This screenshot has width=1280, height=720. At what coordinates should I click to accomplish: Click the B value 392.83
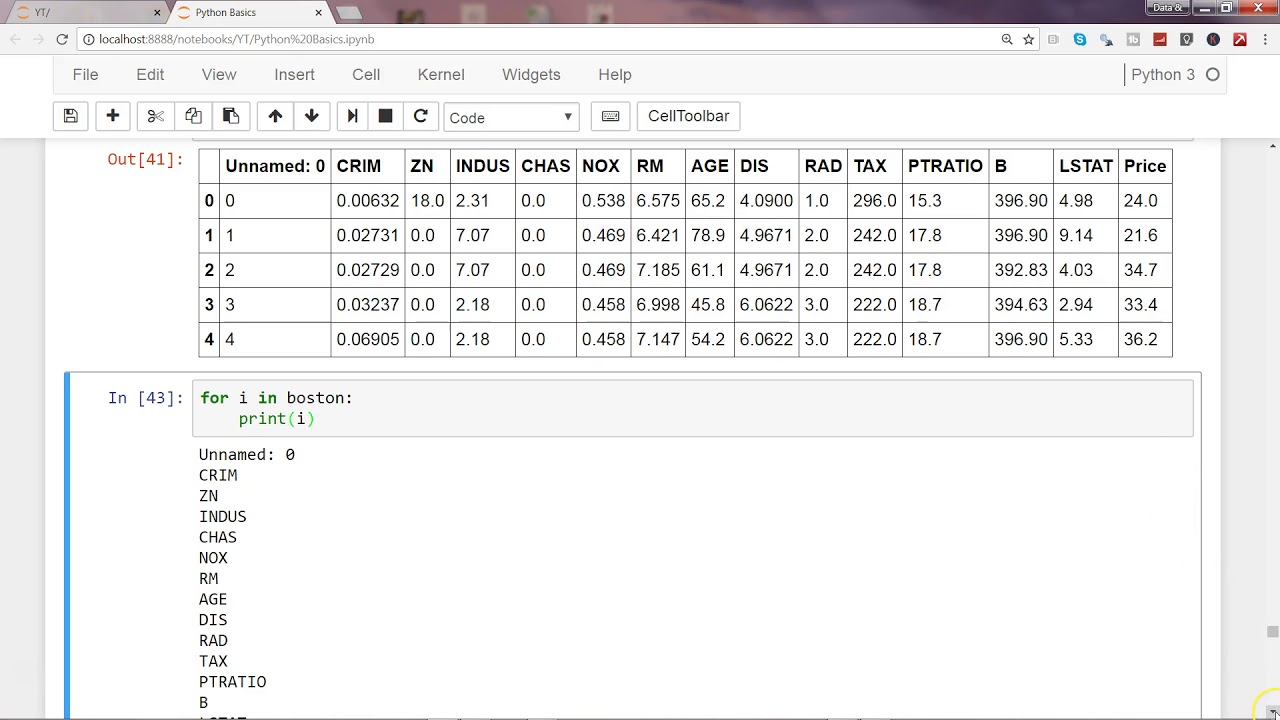(1021, 270)
